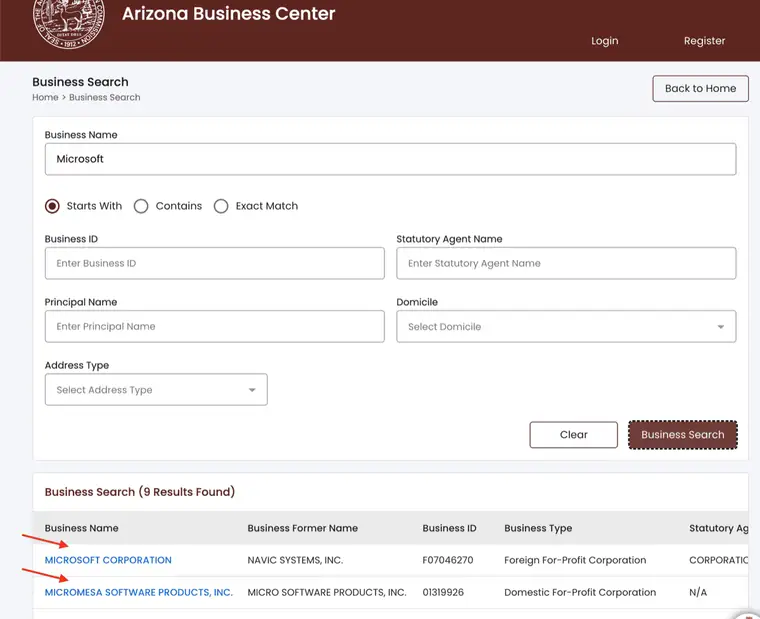The image size is (760, 619).
Task: Click the Arizona Business Center title
Action: click(228, 14)
